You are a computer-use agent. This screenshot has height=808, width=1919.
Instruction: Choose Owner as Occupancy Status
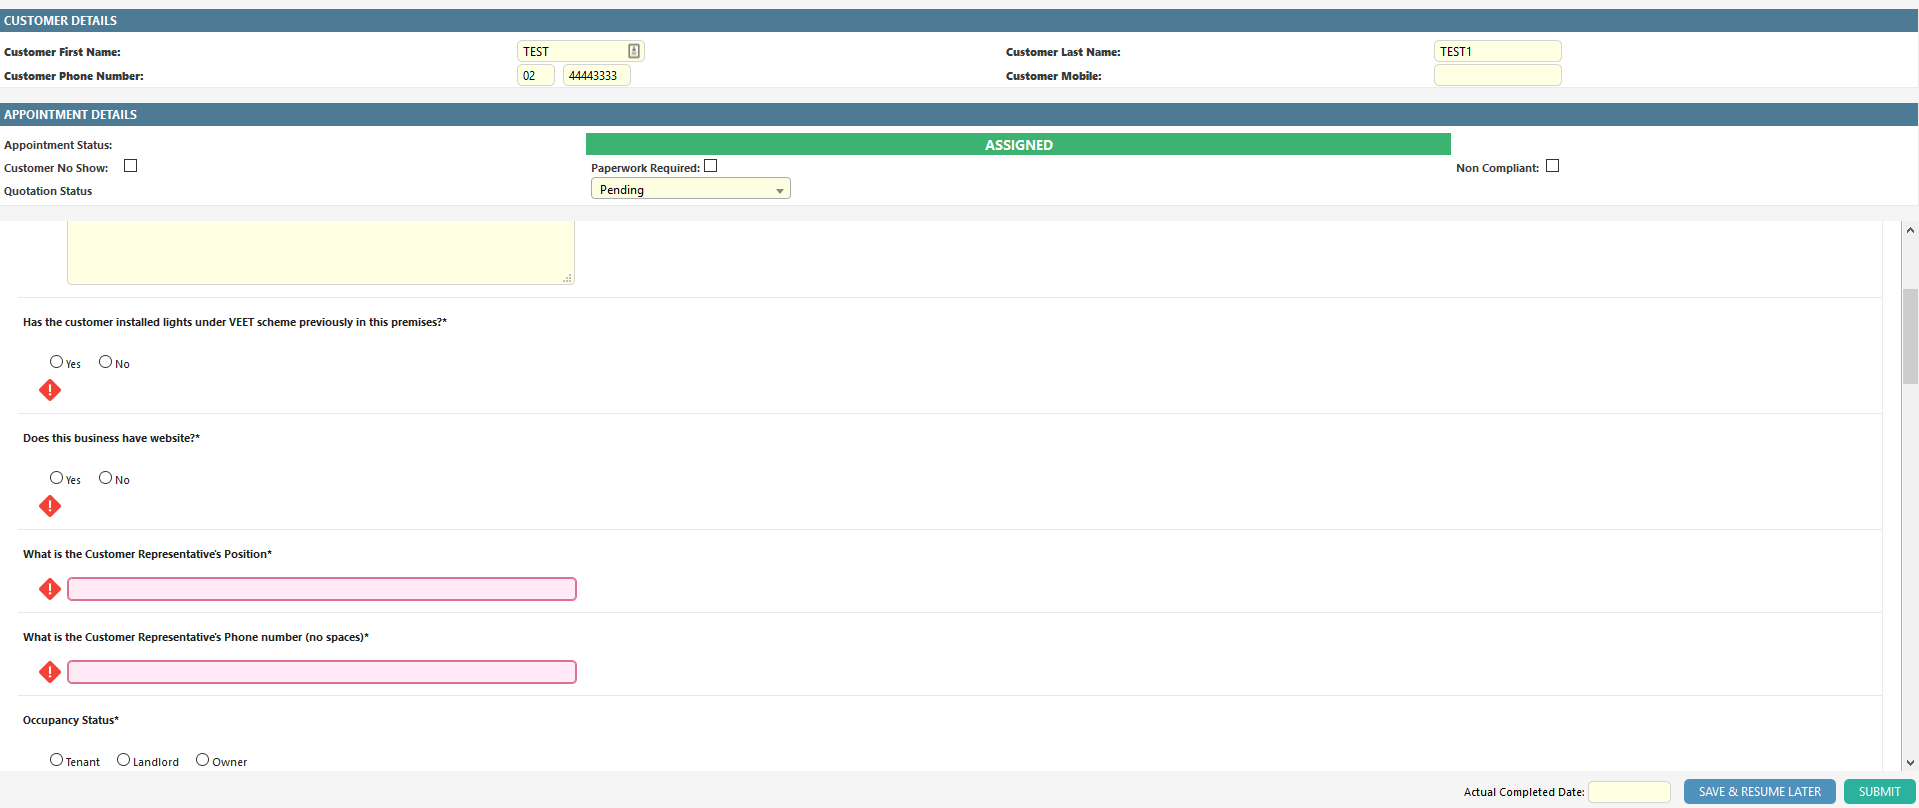pos(203,760)
